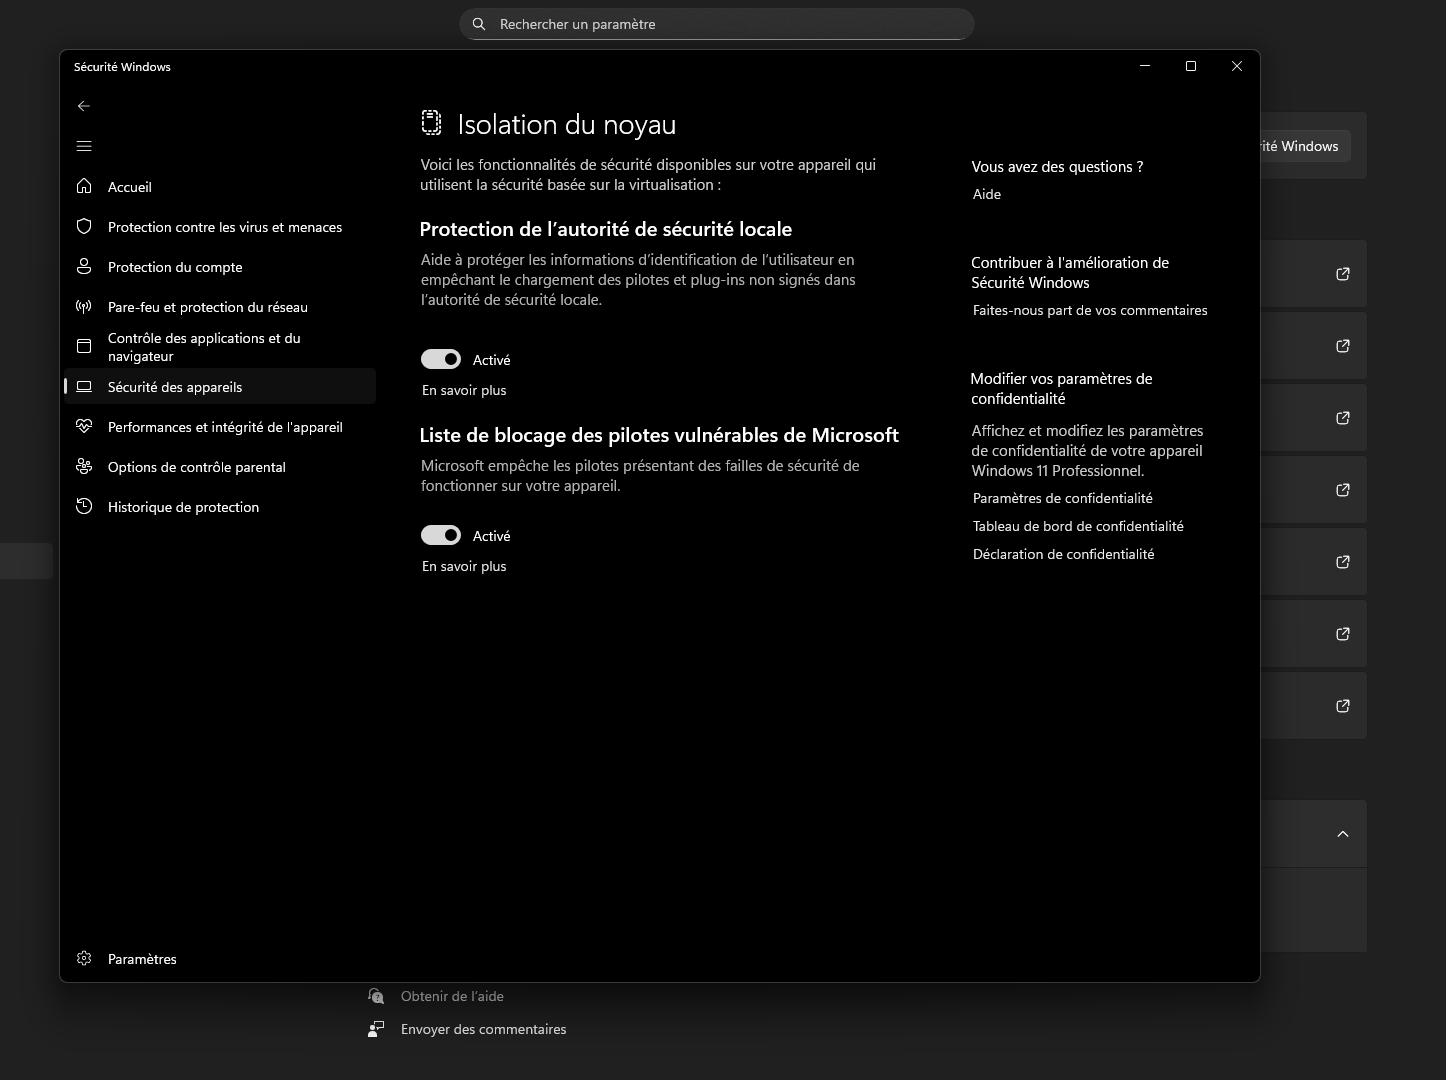Disable the Microsoft vulnerable driver blocklist toggle
Screen dimensions: 1446x1080
[x=441, y=535]
